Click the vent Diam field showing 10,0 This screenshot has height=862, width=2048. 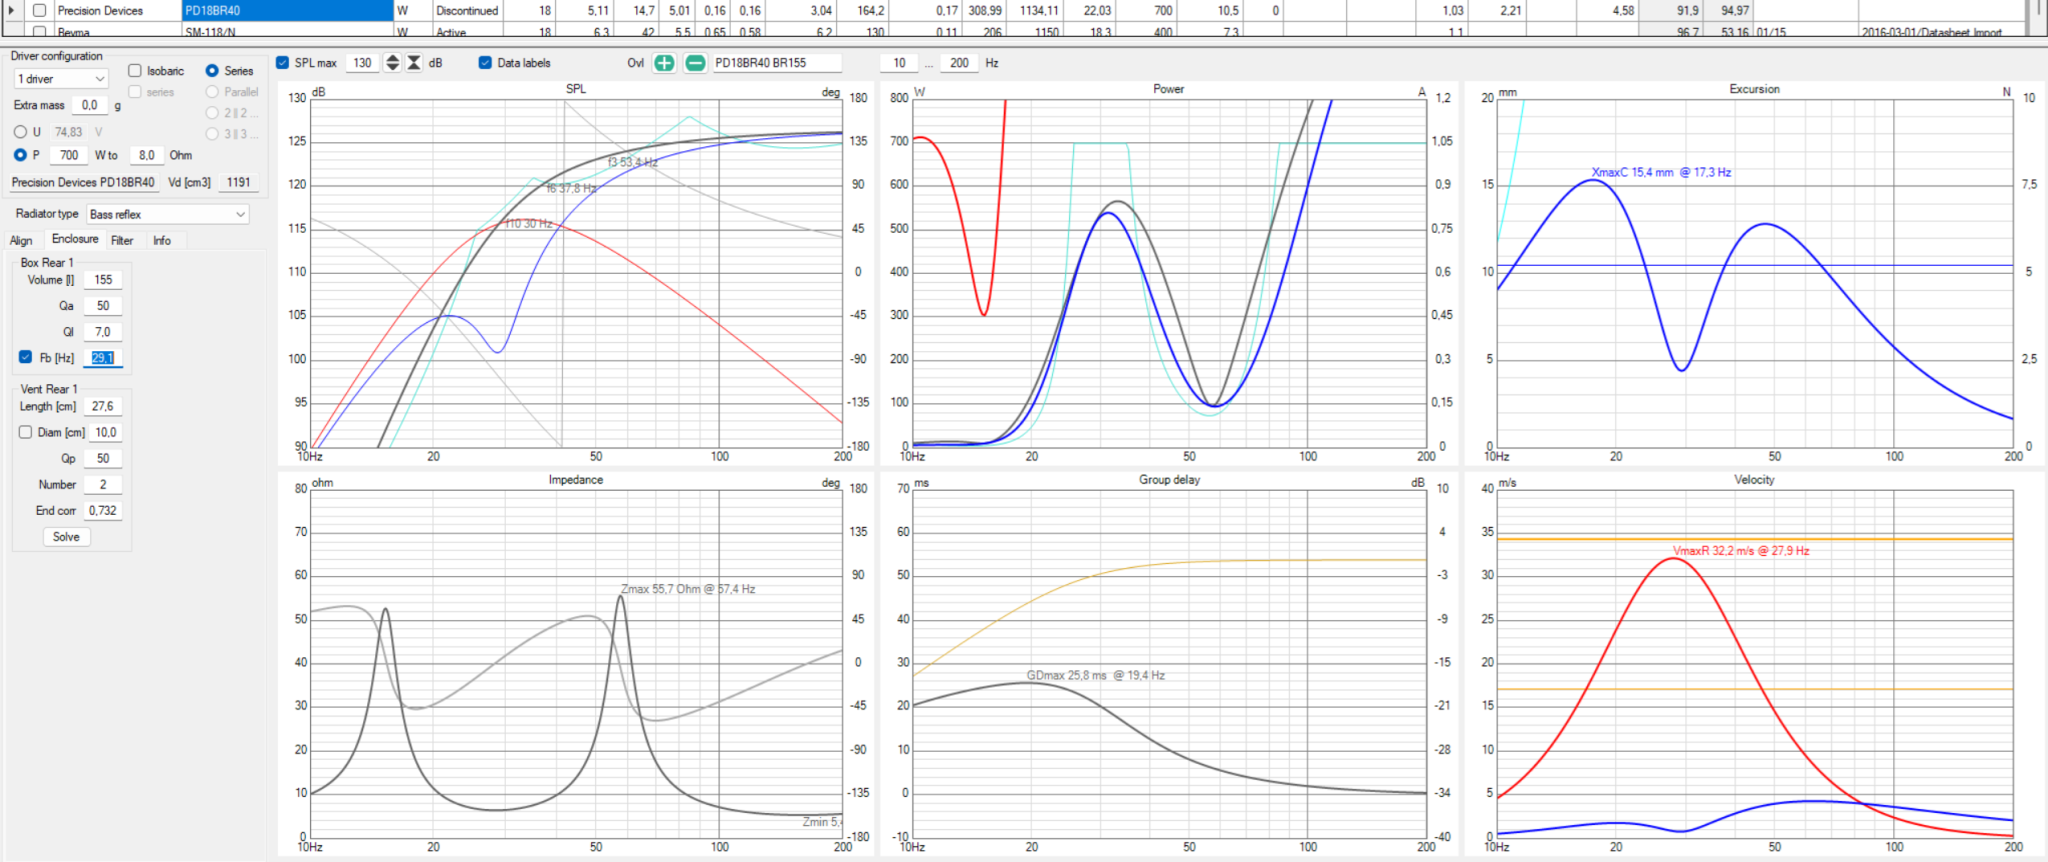click(x=106, y=432)
